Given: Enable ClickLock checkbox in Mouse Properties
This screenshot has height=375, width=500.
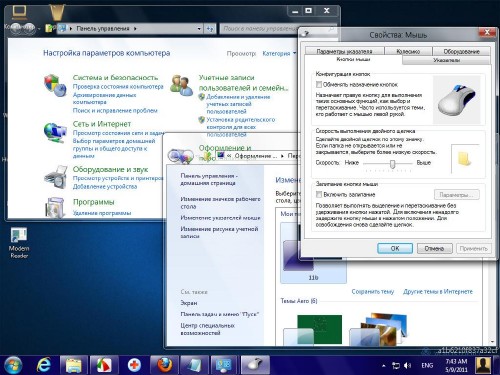Looking at the screenshot, I should (x=319, y=194).
